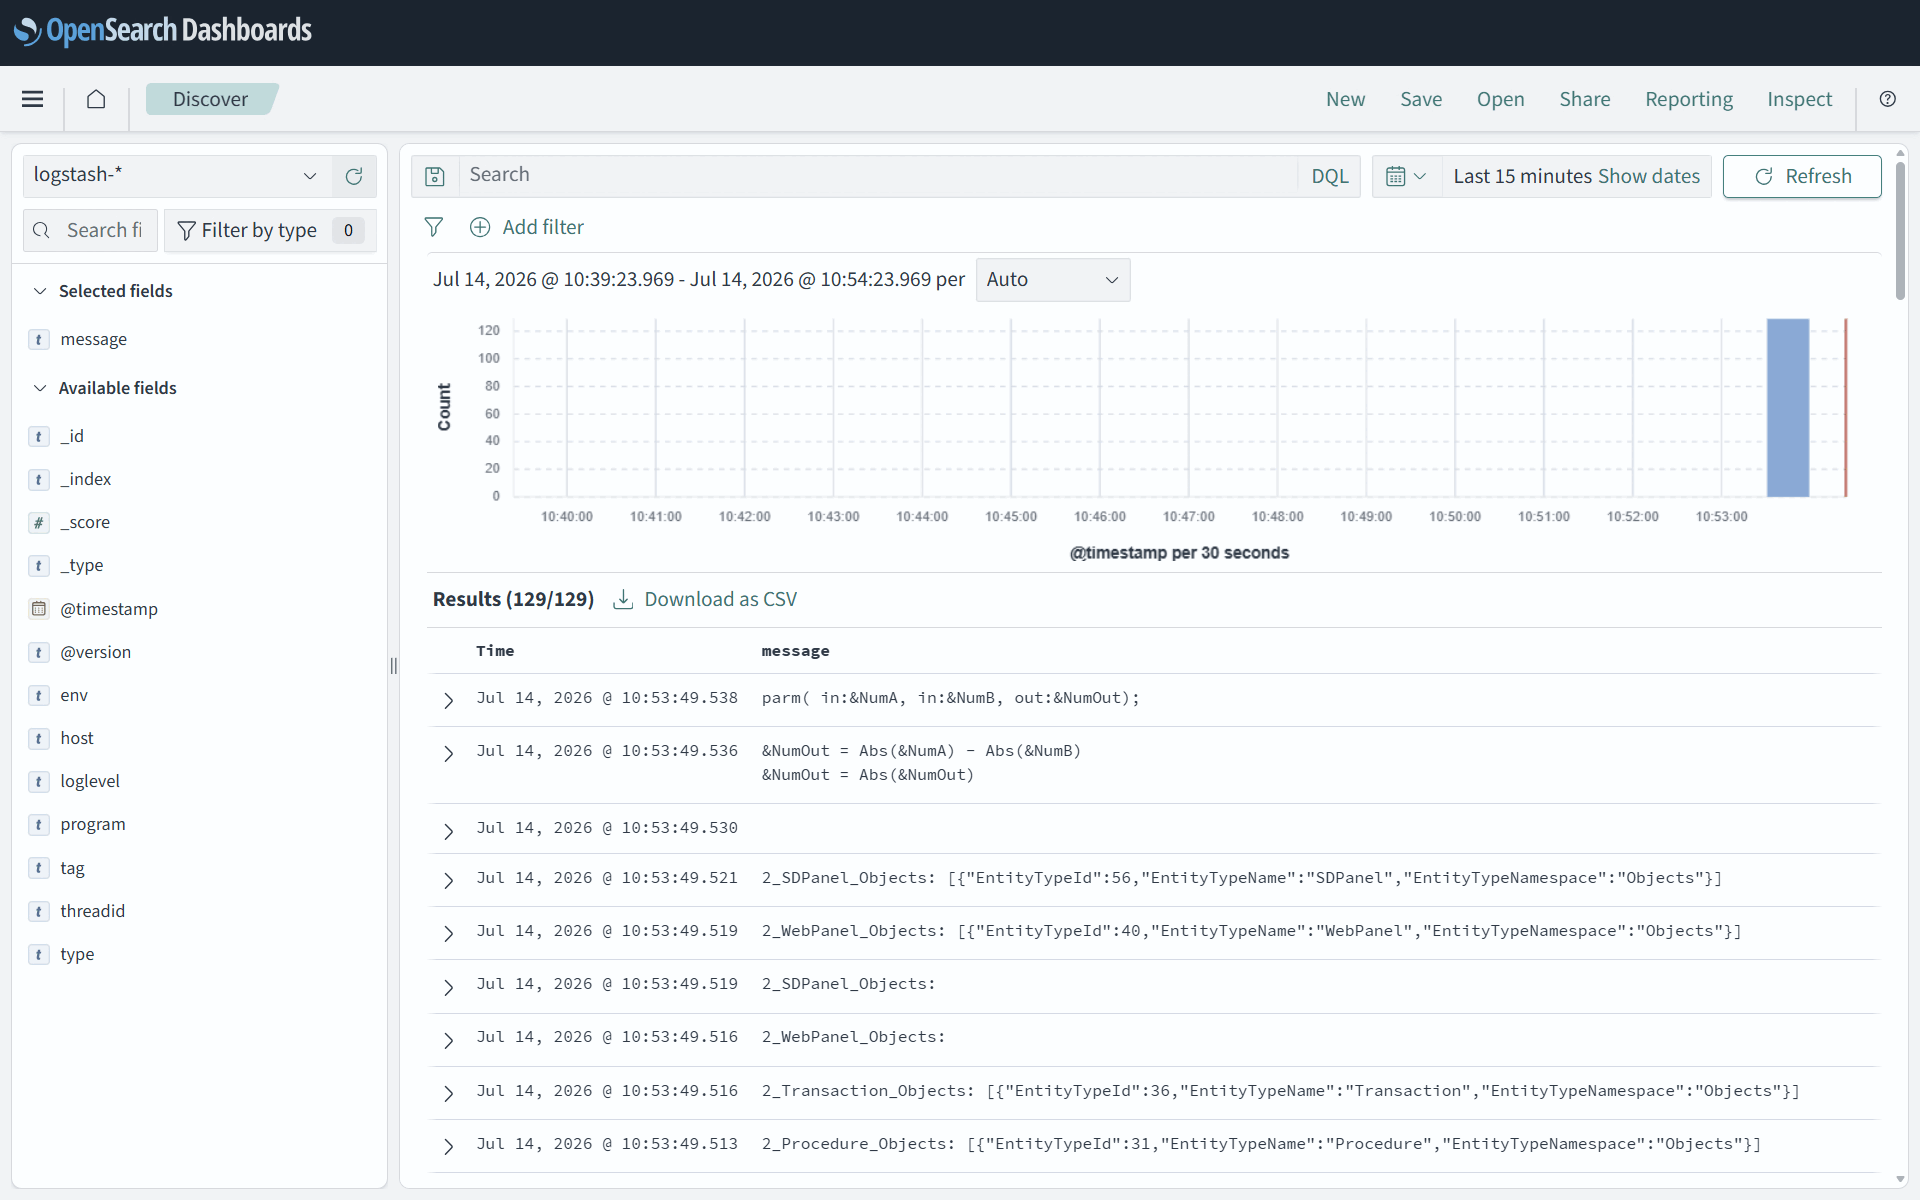Click the download icon beside CSV link
The width and height of the screenshot is (1920, 1200).
623,599
